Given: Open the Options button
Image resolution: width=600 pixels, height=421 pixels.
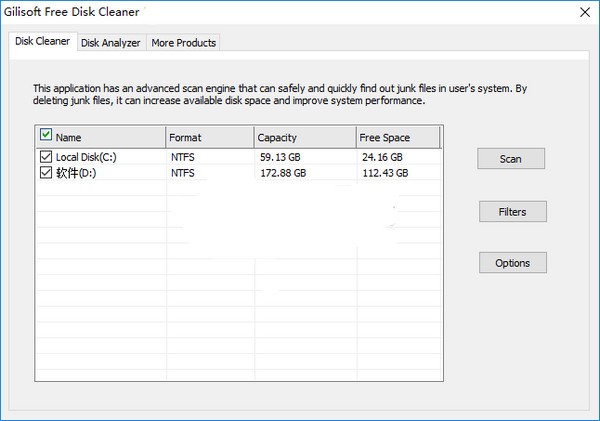Looking at the screenshot, I should (x=512, y=263).
